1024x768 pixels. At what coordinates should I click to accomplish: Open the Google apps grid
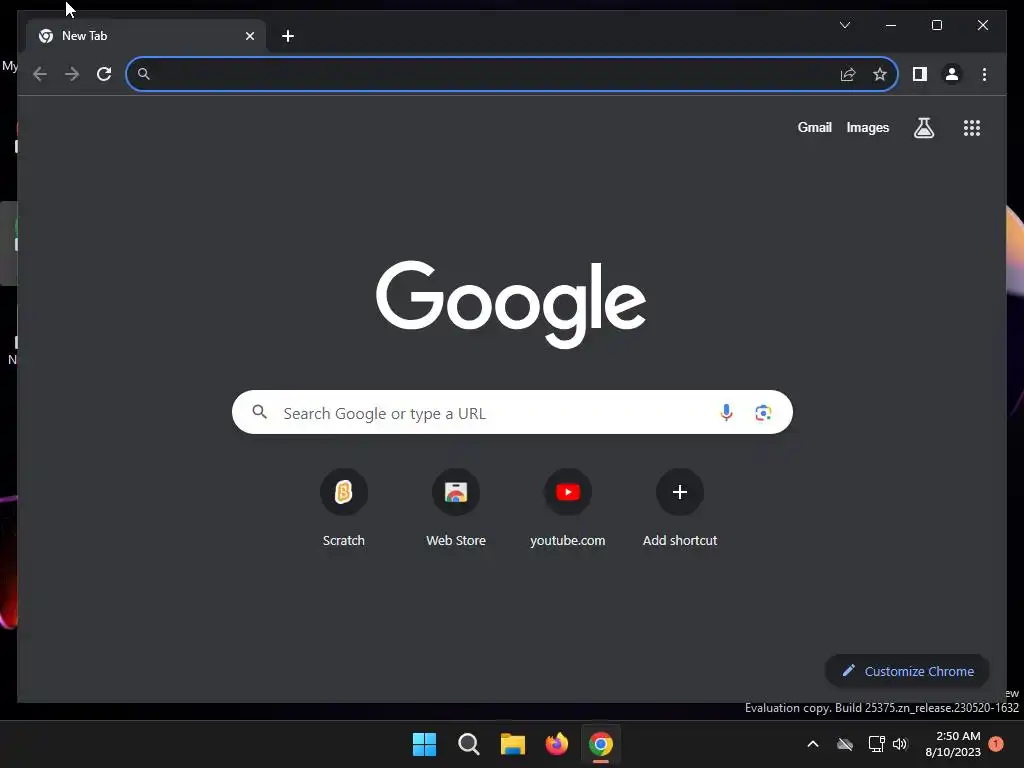[x=972, y=127]
